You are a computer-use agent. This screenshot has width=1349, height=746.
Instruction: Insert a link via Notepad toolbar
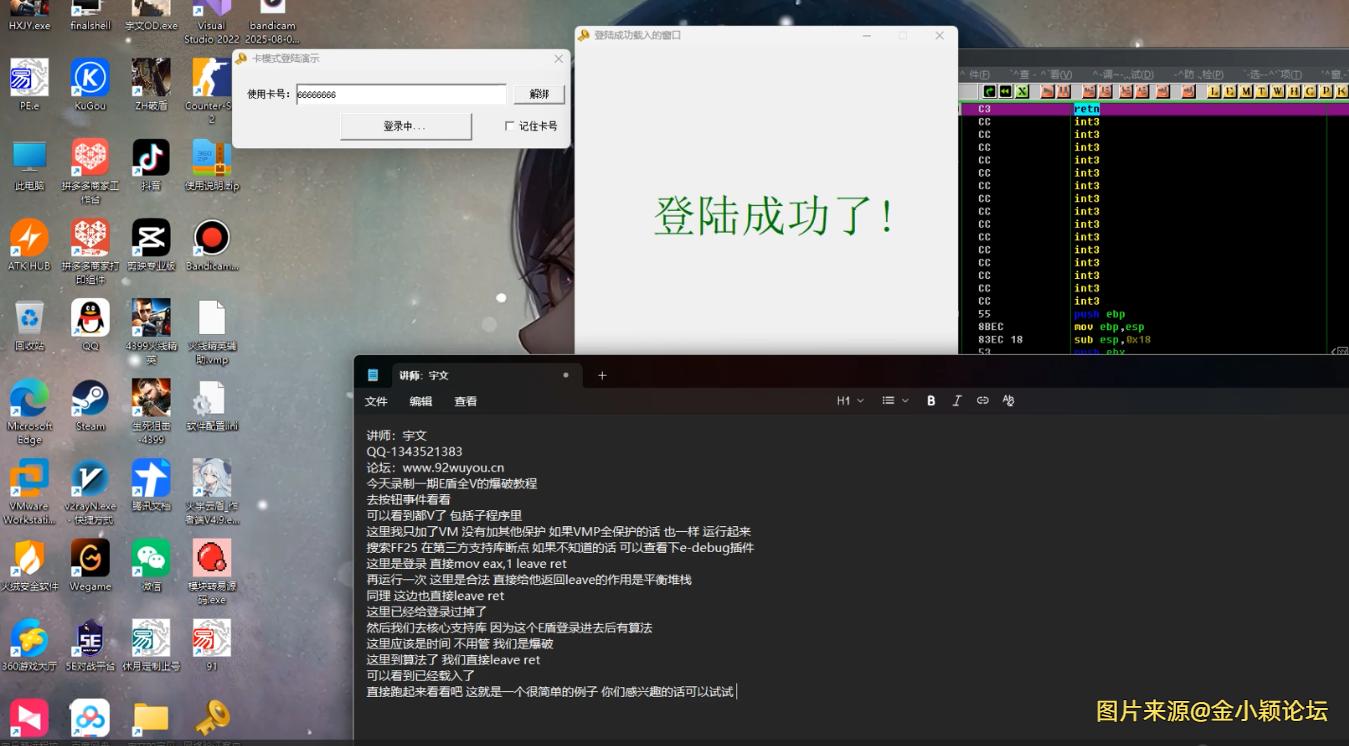[x=983, y=401]
